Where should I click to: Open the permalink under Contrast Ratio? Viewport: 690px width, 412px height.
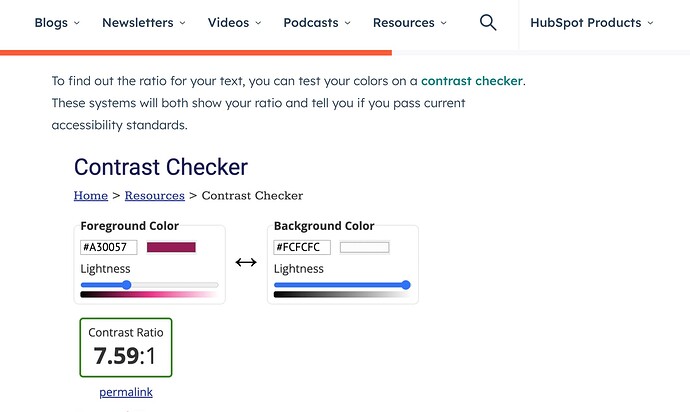coord(126,392)
